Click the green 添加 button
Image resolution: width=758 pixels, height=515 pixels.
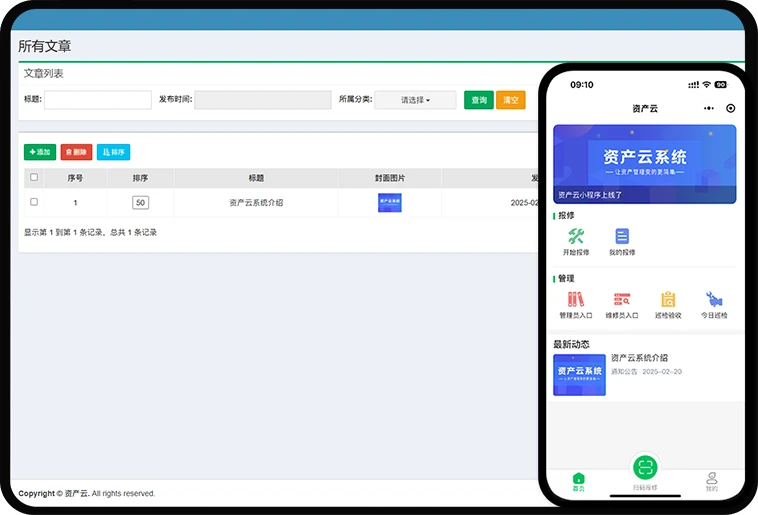(40, 152)
